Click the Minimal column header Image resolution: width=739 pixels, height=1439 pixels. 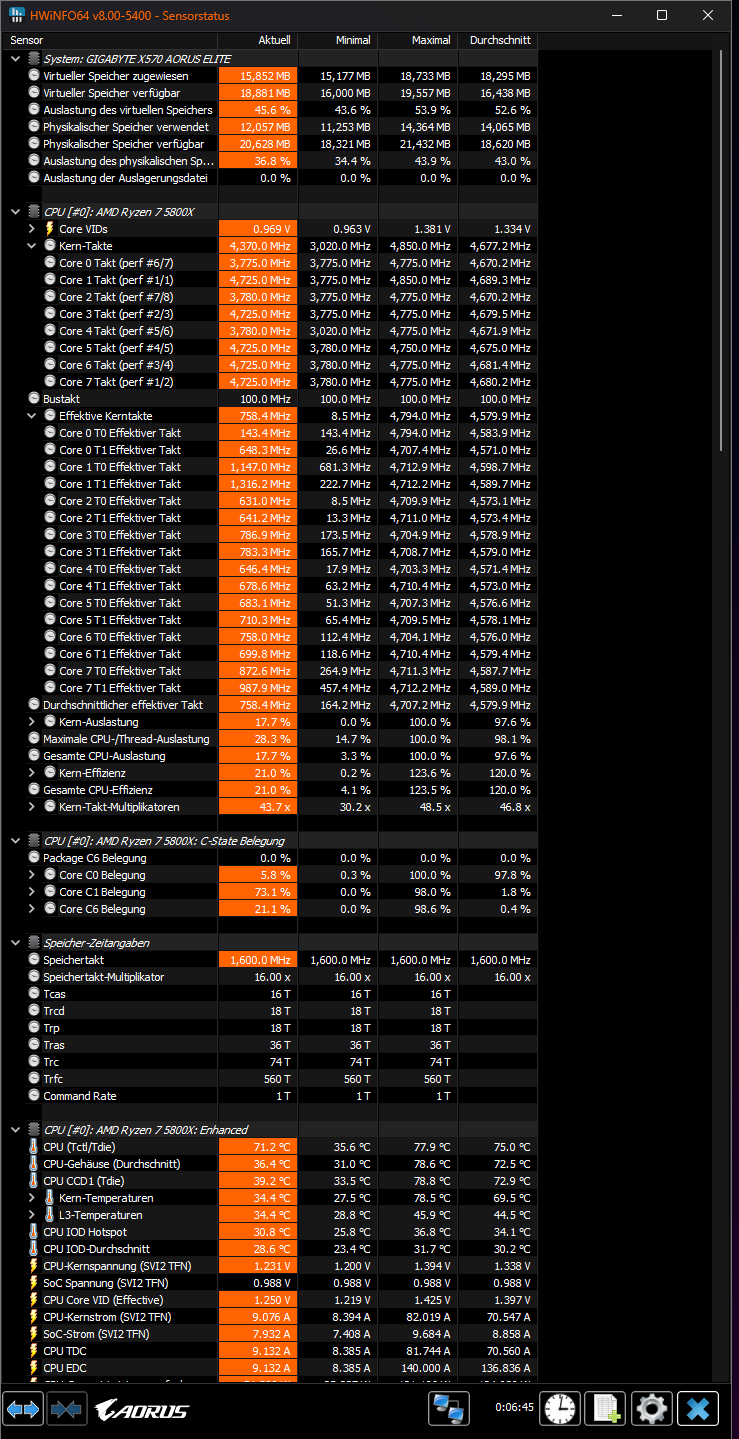click(x=337, y=40)
